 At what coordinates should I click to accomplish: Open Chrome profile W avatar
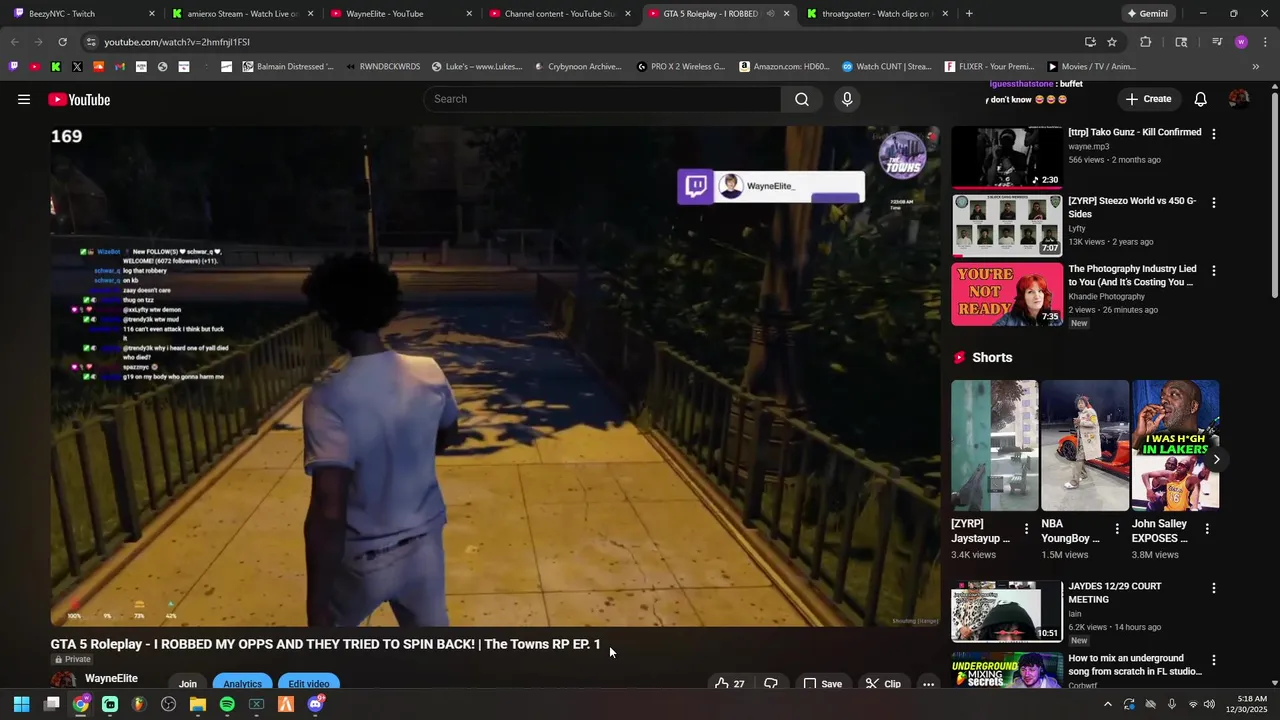1241,42
